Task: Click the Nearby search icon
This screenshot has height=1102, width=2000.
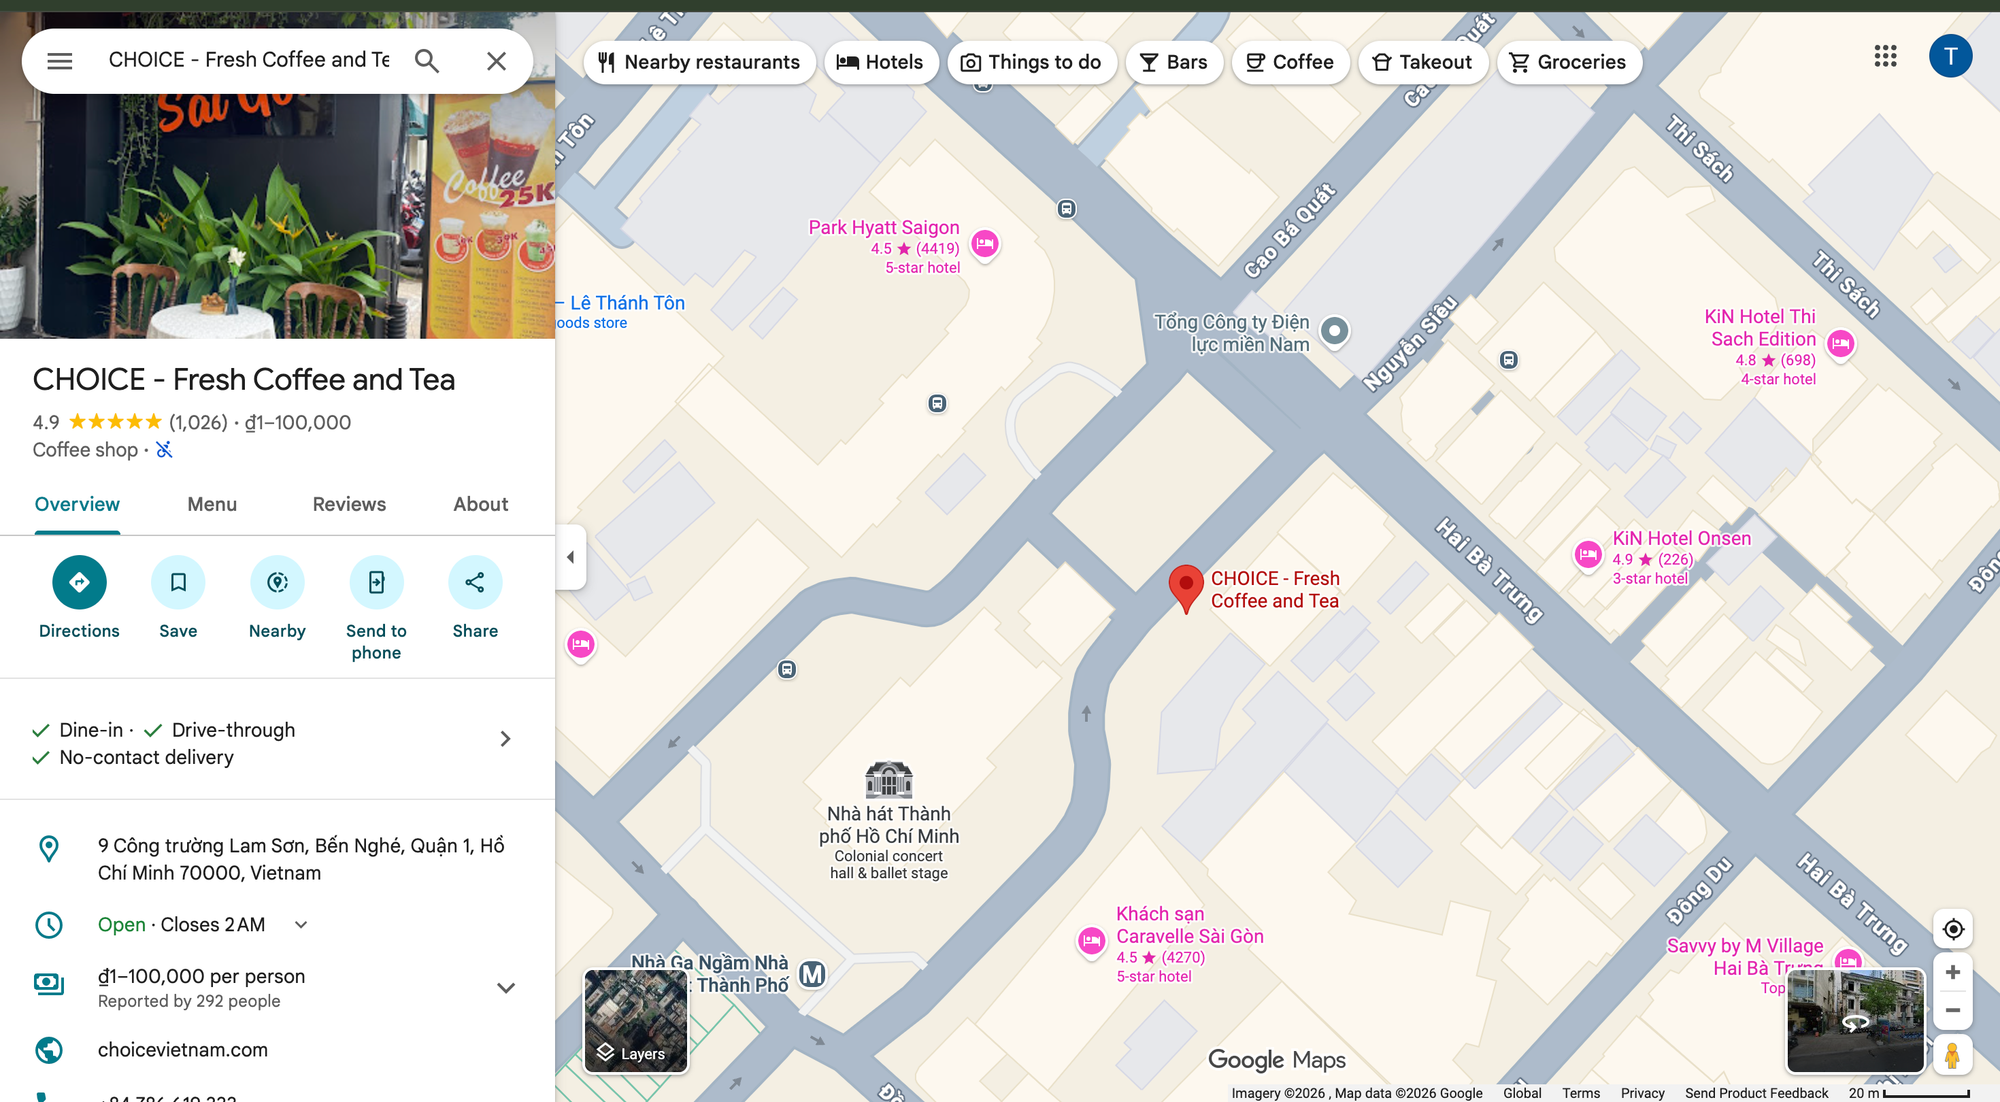Action: click(277, 582)
